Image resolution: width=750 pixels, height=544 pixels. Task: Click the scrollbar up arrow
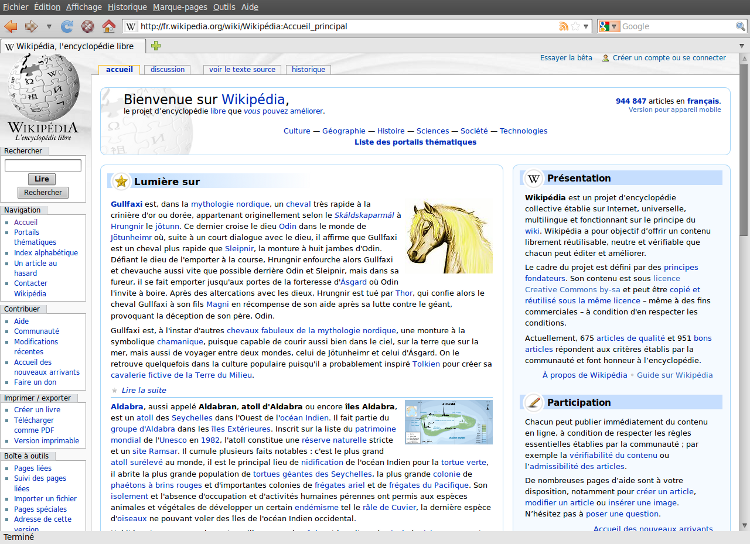pyautogui.click(x=744, y=58)
